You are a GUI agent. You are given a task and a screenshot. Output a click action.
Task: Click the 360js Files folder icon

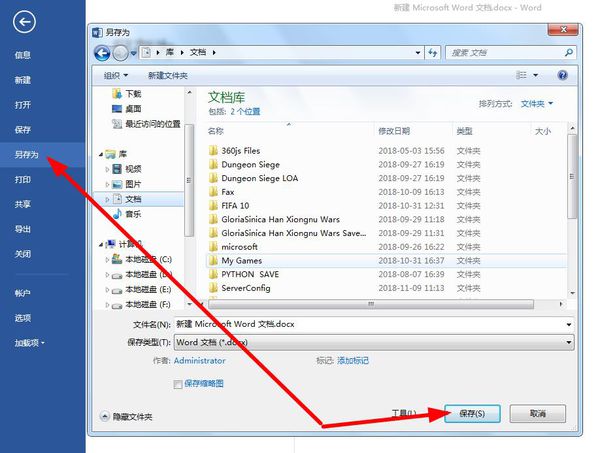(213, 150)
